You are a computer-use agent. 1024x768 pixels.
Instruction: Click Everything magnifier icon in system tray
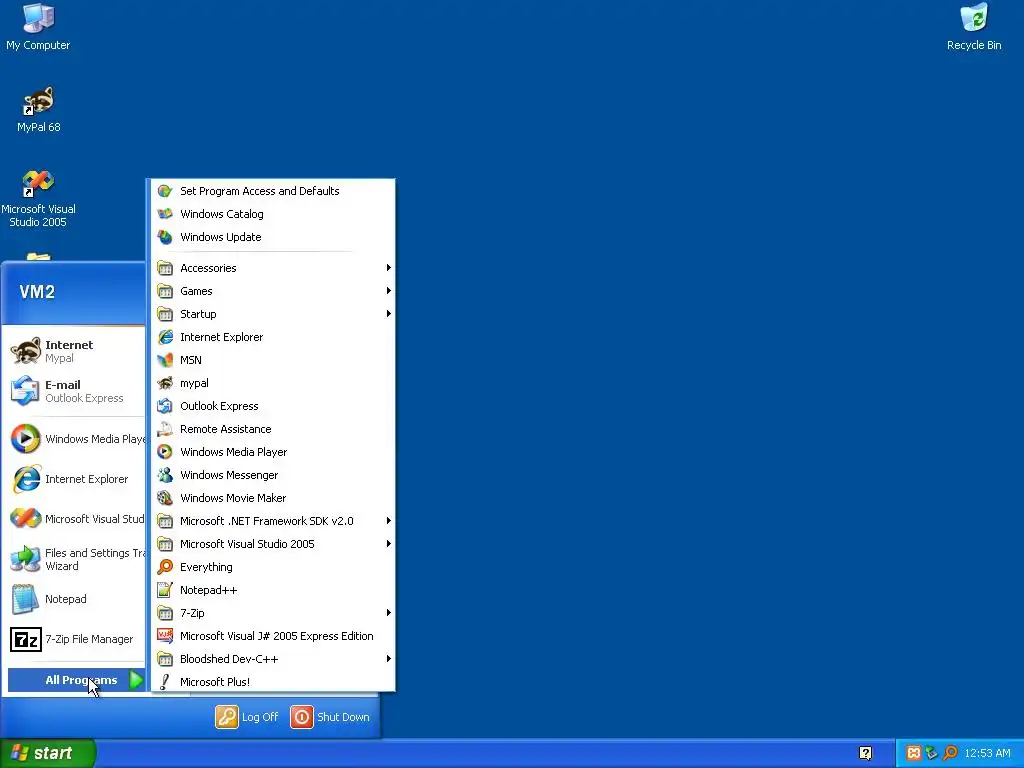coord(950,753)
